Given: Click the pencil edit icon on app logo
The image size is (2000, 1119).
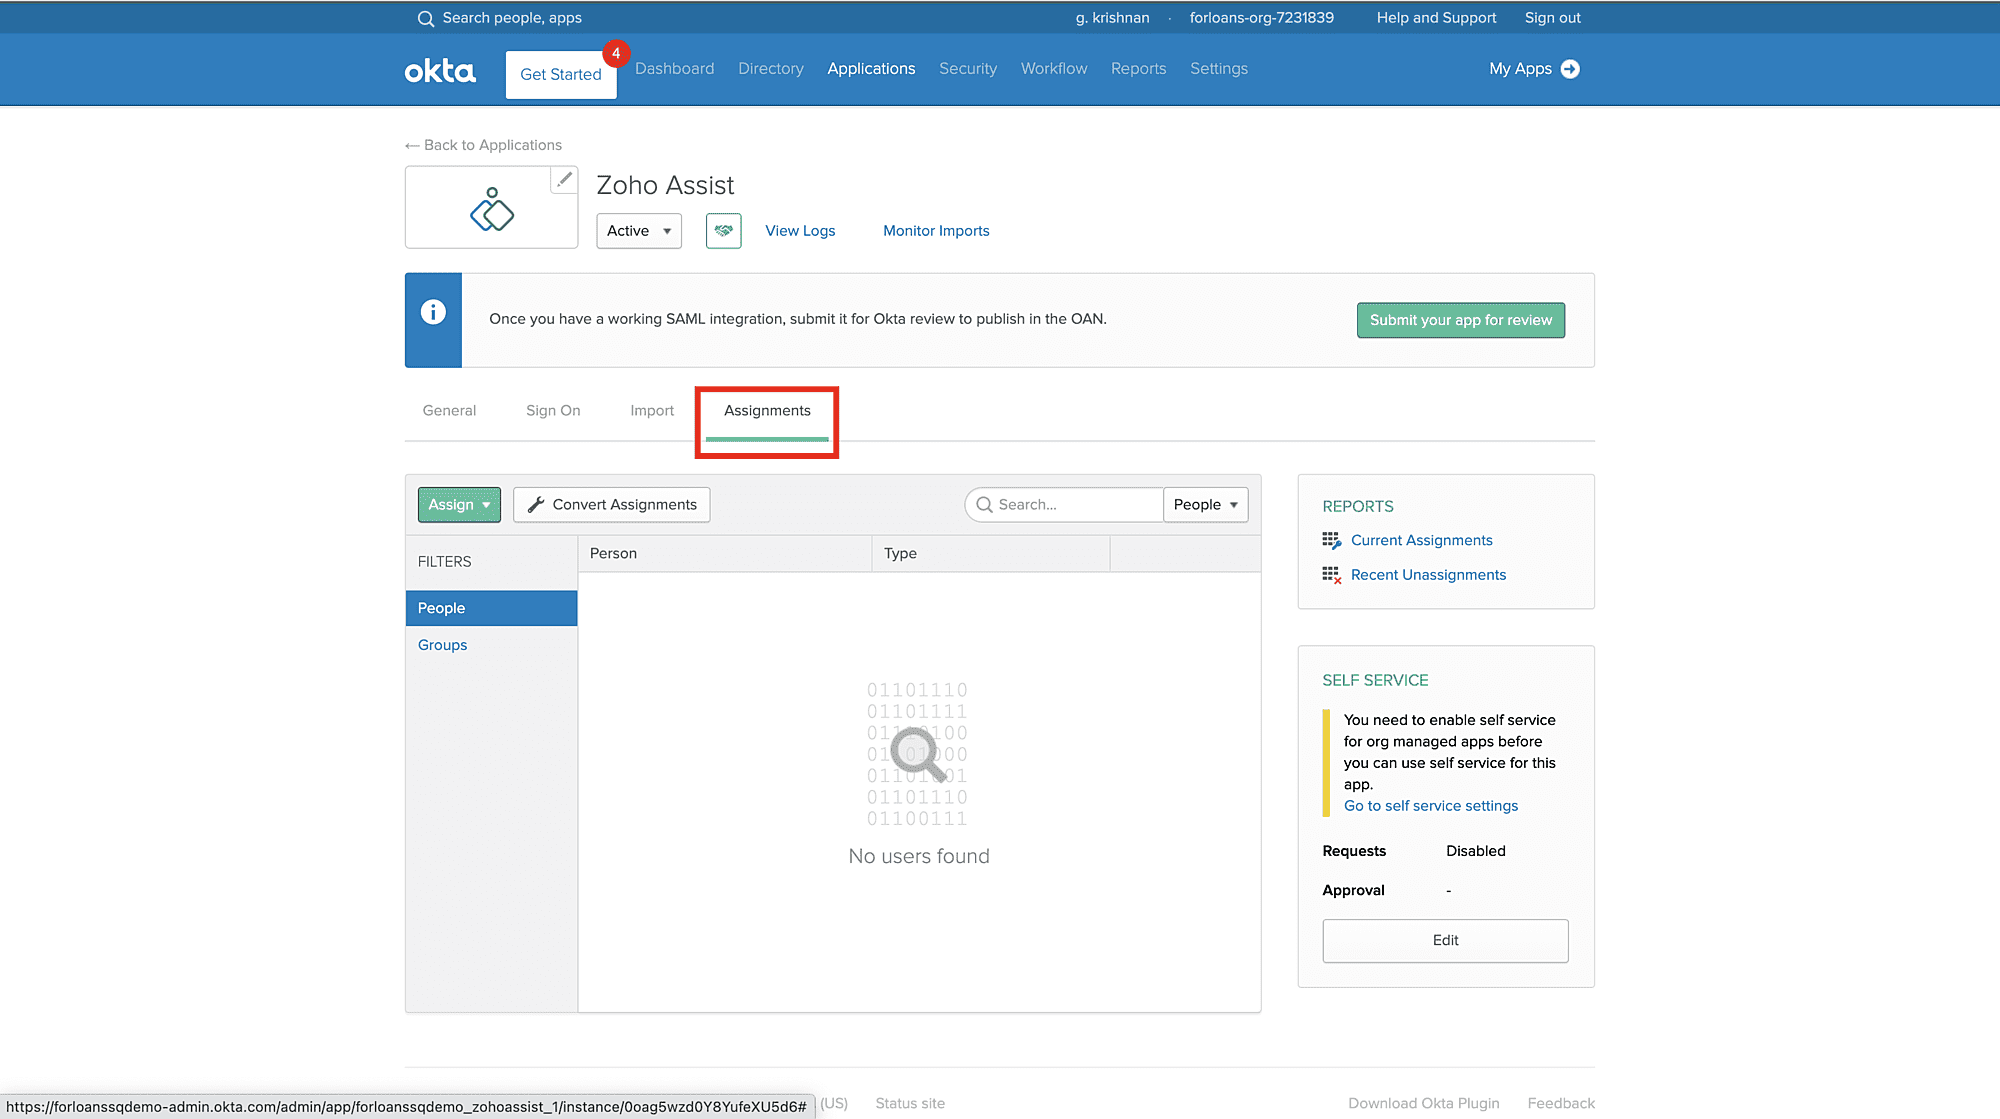Looking at the screenshot, I should (x=564, y=179).
